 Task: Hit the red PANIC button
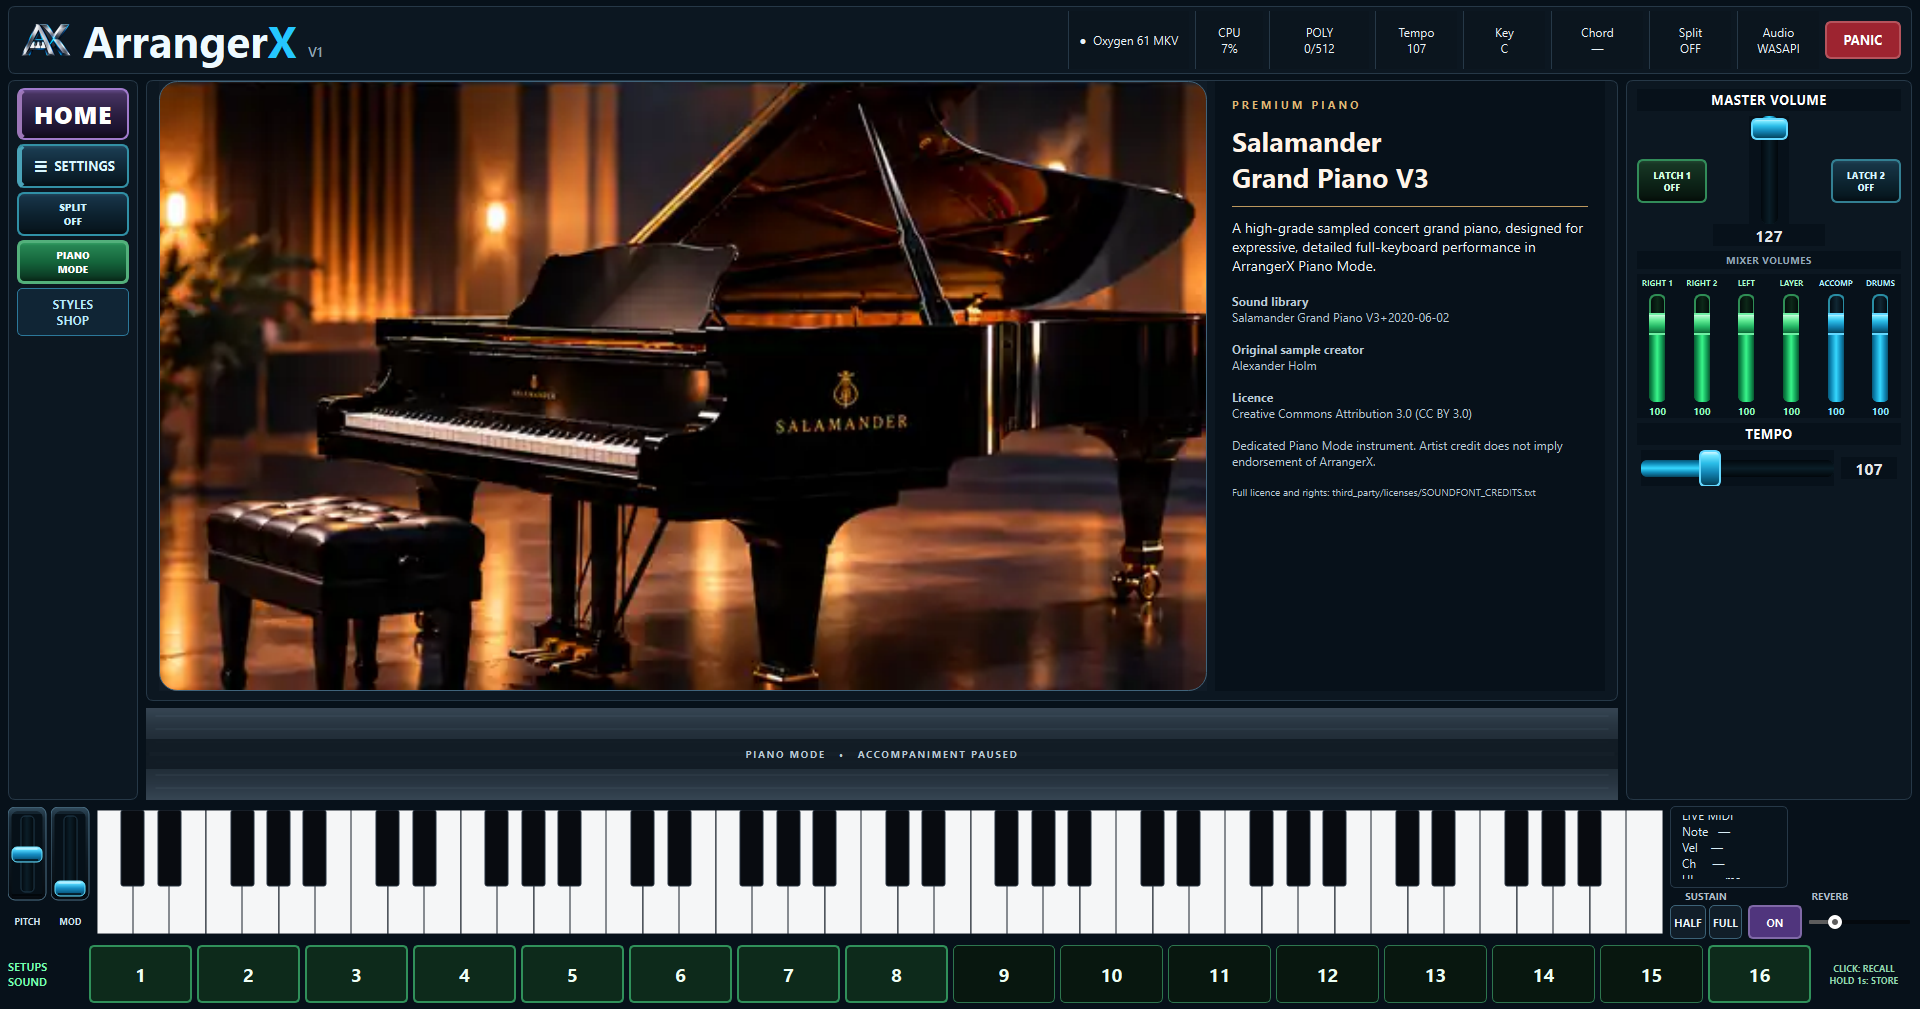[x=1862, y=40]
